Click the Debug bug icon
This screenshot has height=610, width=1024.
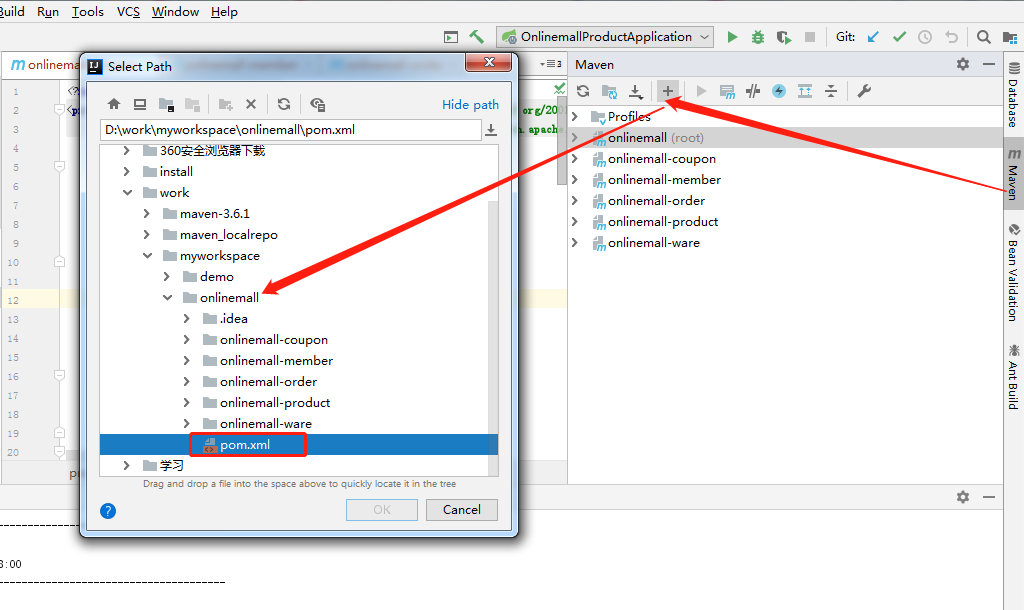click(758, 37)
